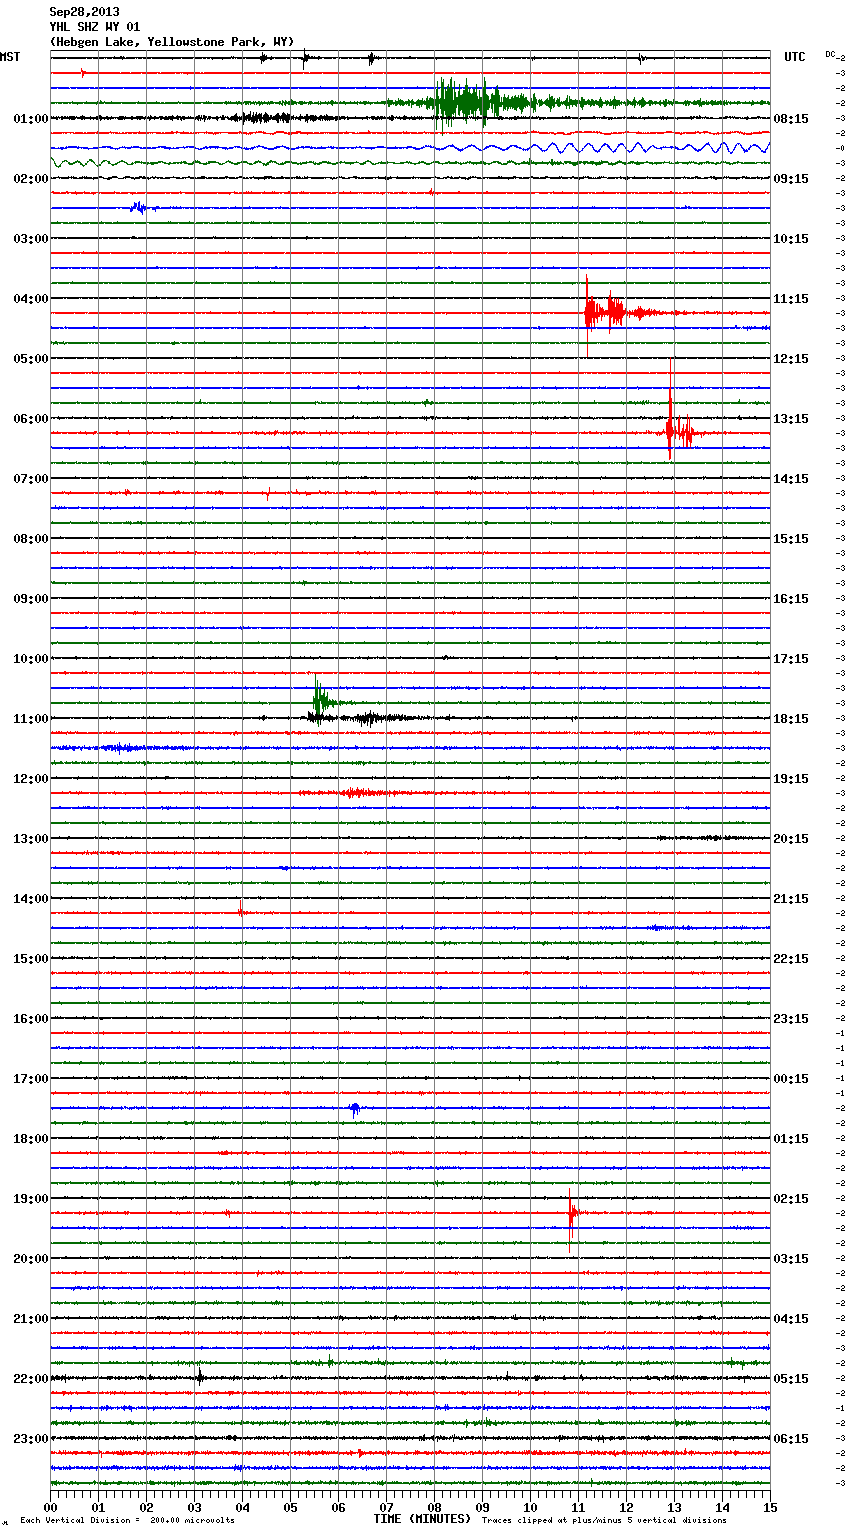The width and height of the screenshot is (850, 1534).
Task: Click minute tick label 14 on the bottom axis
Action: 722,1507
